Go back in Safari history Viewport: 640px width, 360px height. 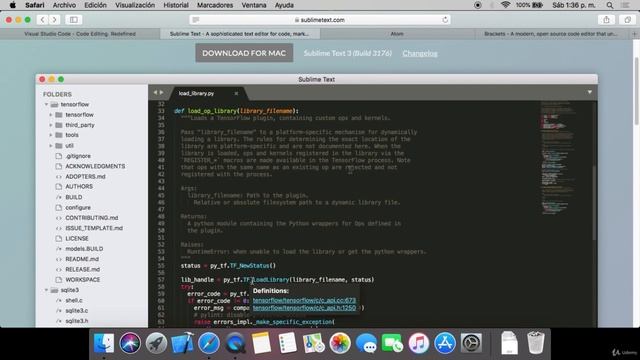(42, 20)
